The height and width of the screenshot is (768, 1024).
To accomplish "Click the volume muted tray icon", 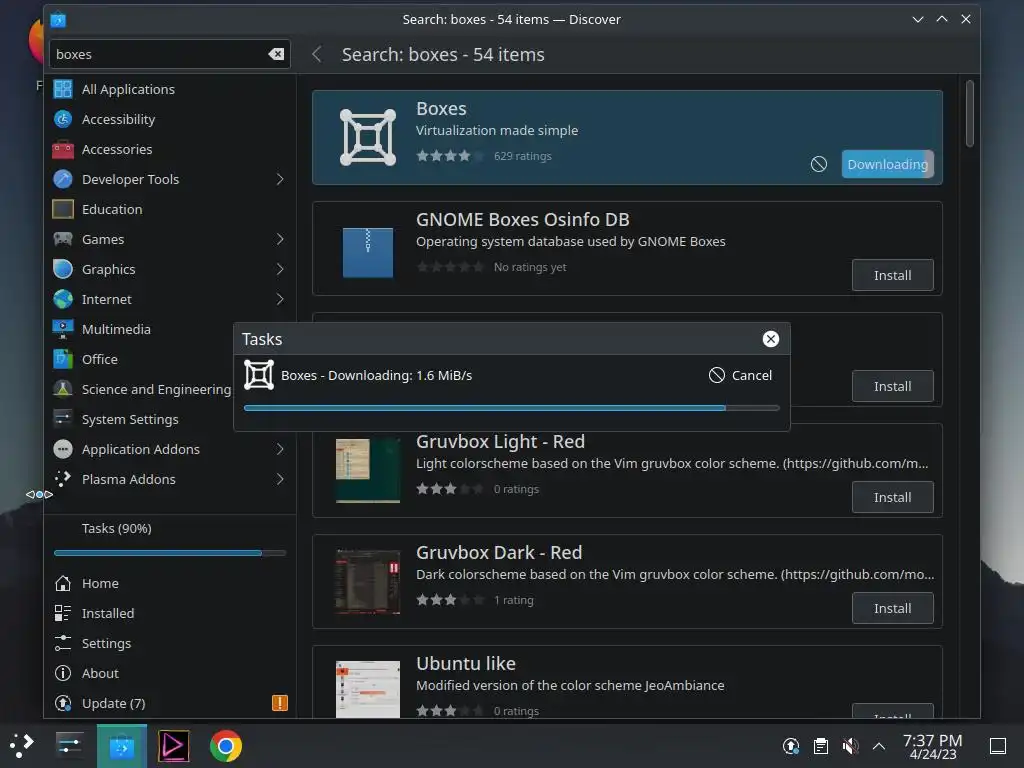I will point(850,746).
